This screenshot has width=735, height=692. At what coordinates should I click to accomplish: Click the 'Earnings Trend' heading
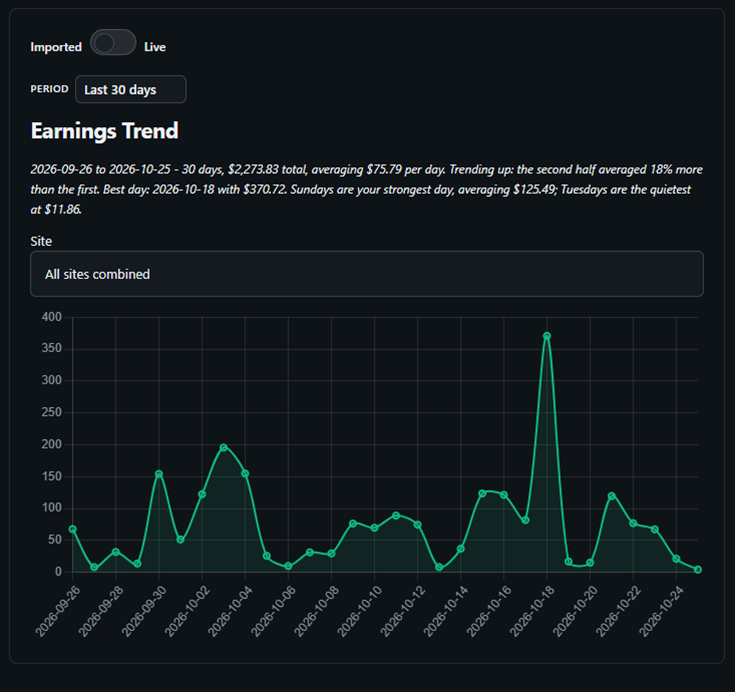pyautogui.click(x=105, y=131)
